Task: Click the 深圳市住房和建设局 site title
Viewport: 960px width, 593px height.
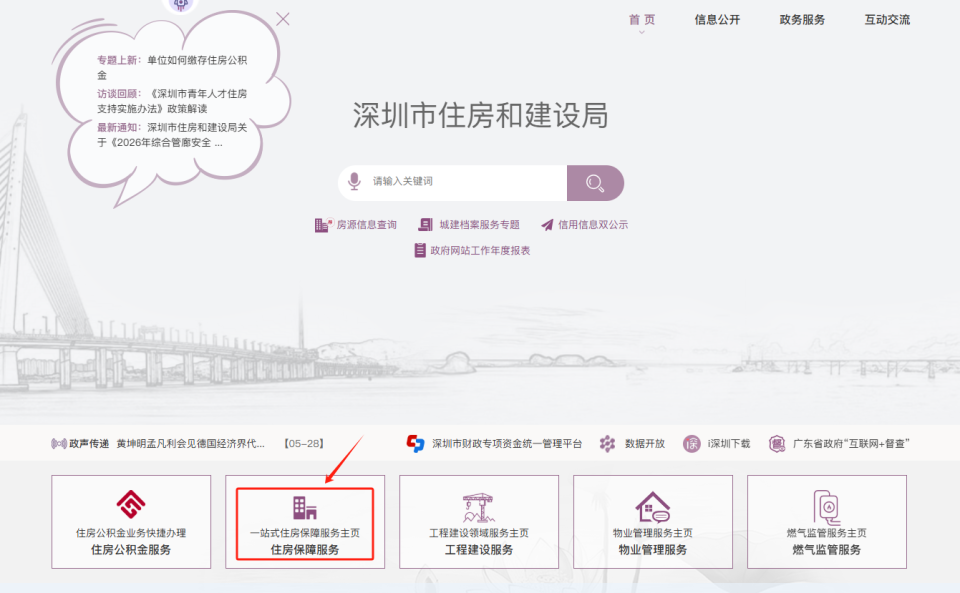Action: pos(481,115)
